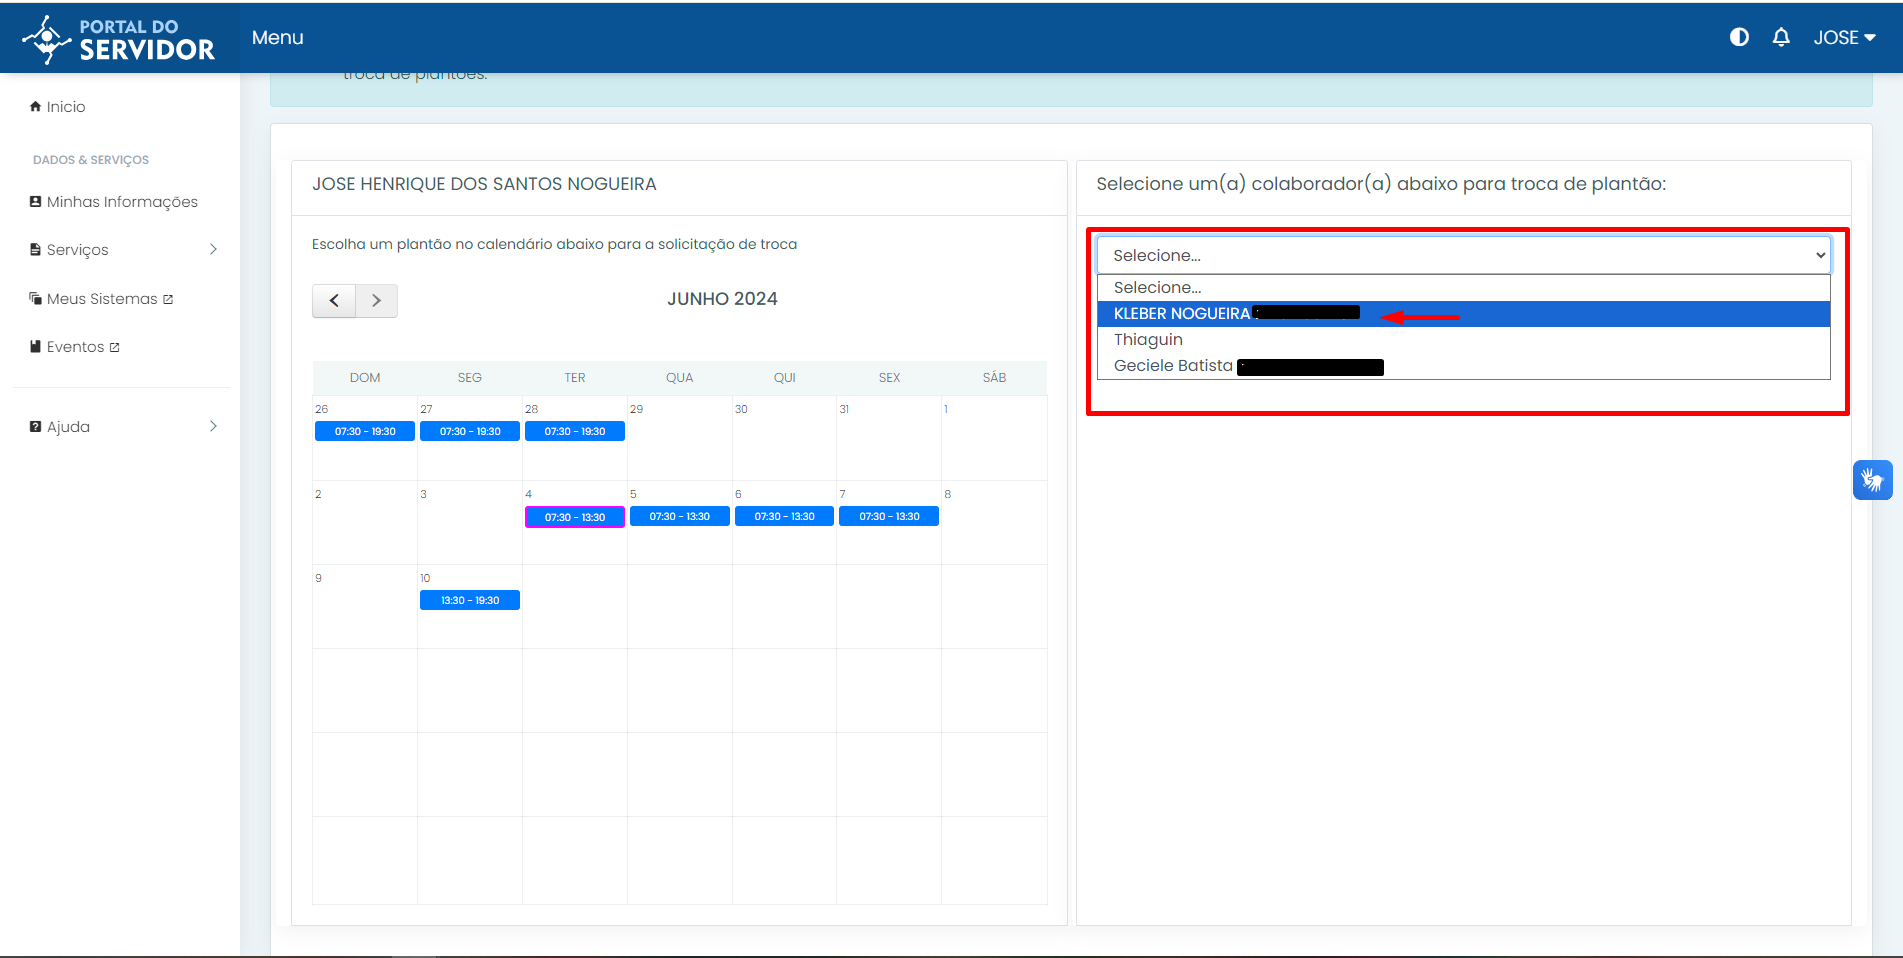
Task: Click day 29 cell in calendar
Action: click(x=680, y=438)
